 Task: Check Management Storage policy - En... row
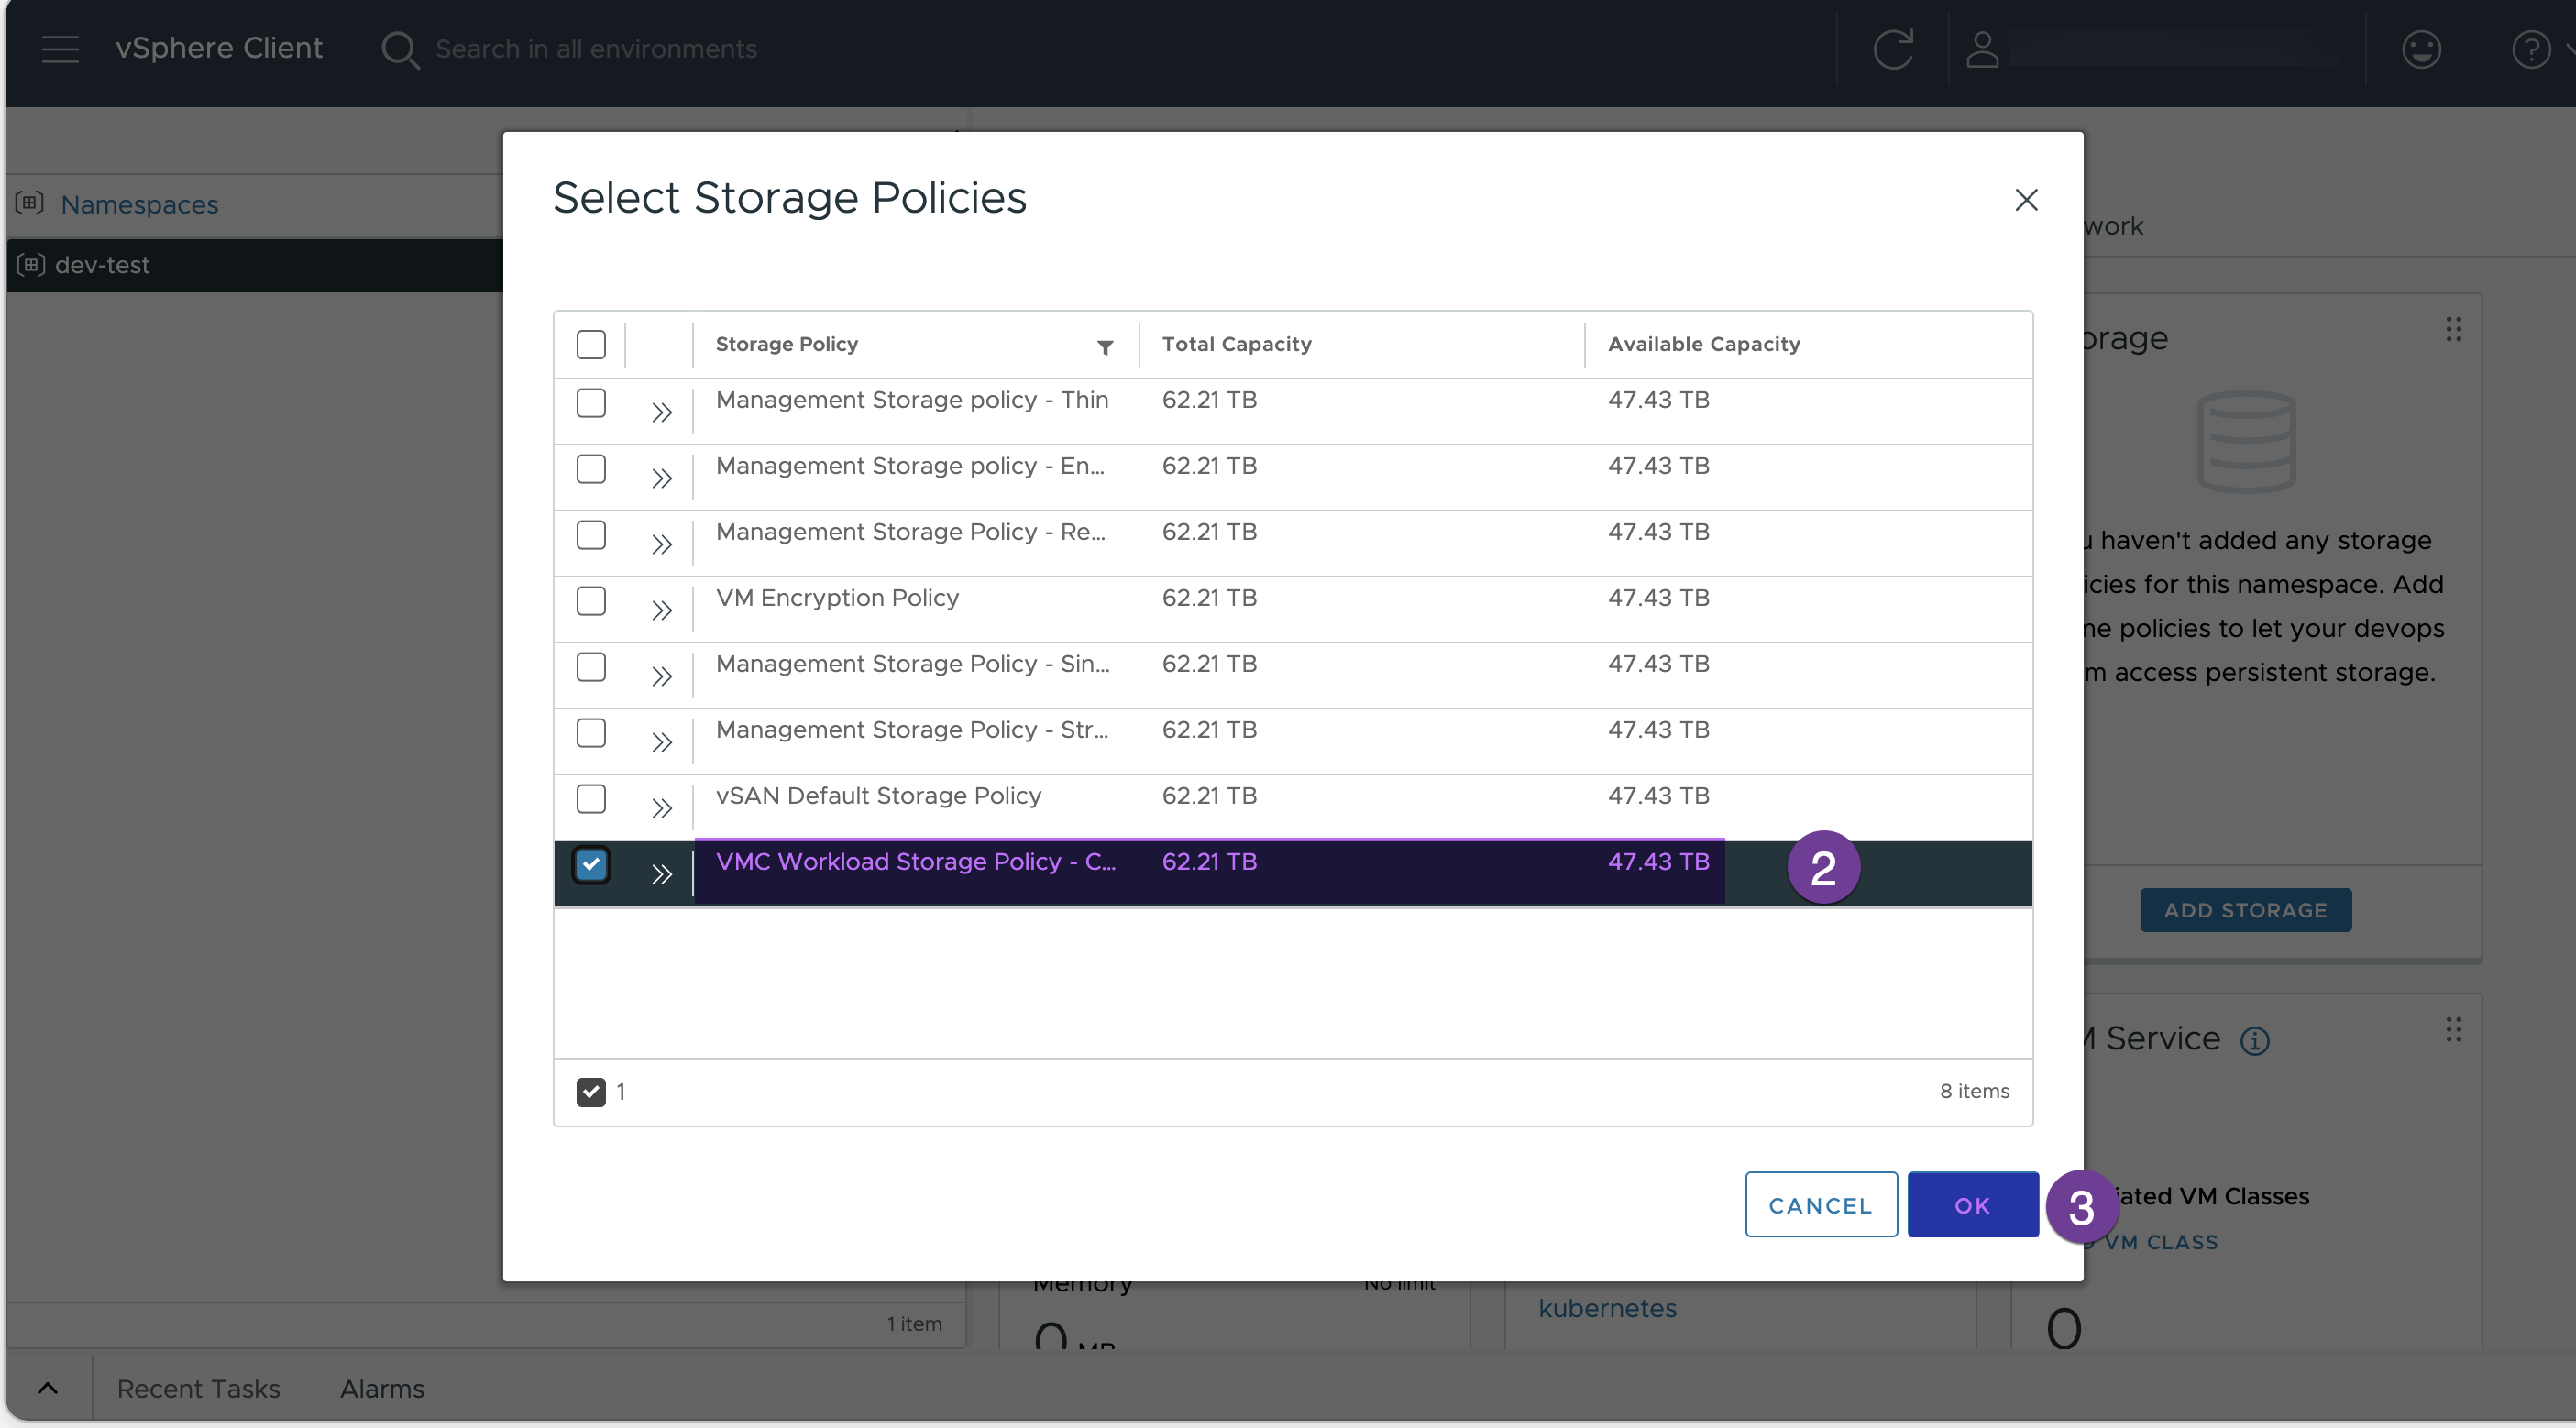pos(591,469)
